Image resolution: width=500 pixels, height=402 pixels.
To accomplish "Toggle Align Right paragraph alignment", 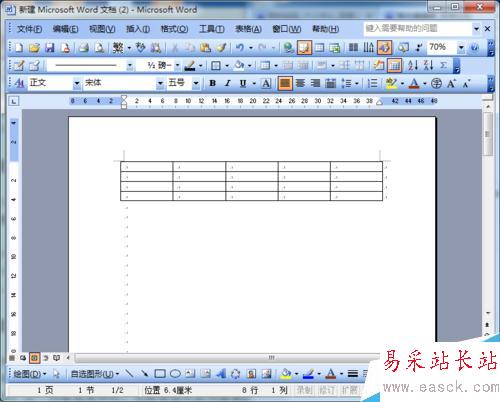I will pos(315,83).
